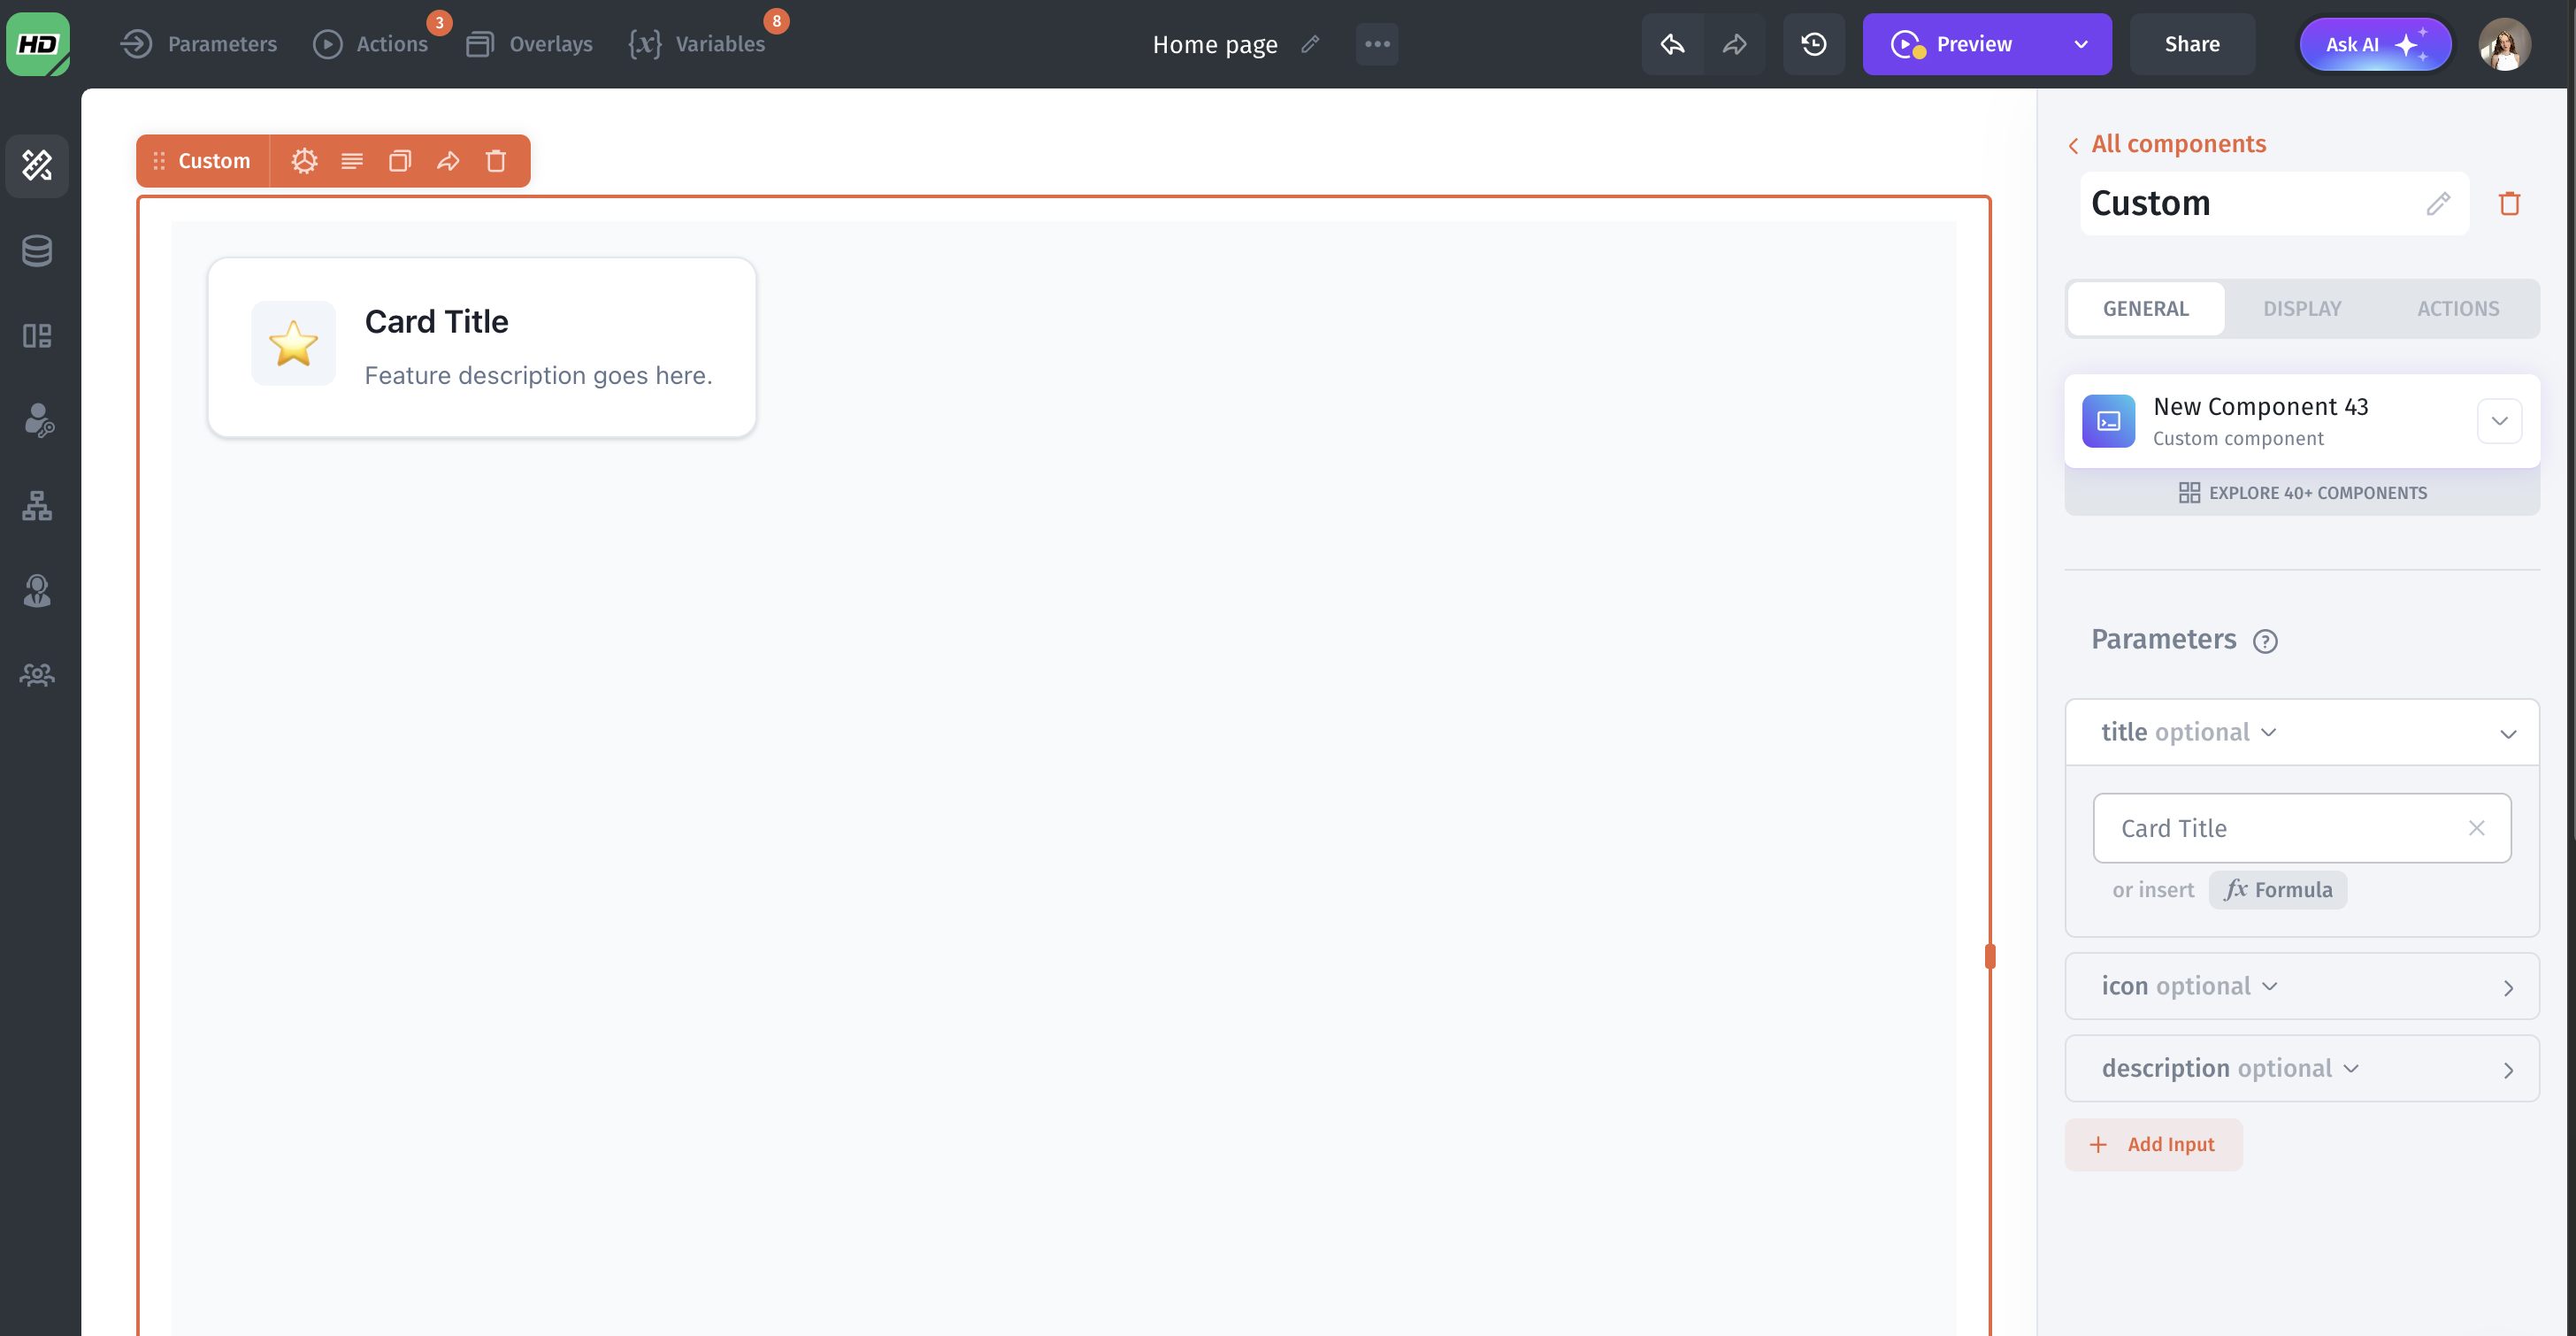2576x1336 pixels.
Task: Click the undo arrow in top bar
Action: pyautogui.click(x=1672, y=44)
